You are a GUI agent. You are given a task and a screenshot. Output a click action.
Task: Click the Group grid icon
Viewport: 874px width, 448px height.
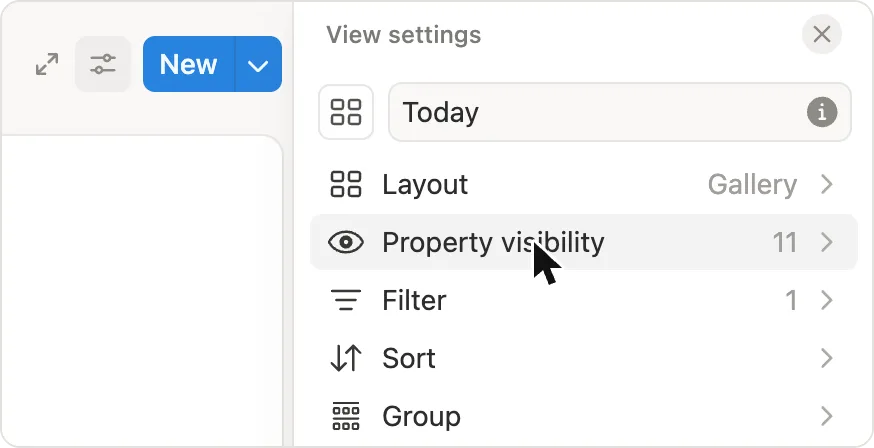(x=346, y=416)
